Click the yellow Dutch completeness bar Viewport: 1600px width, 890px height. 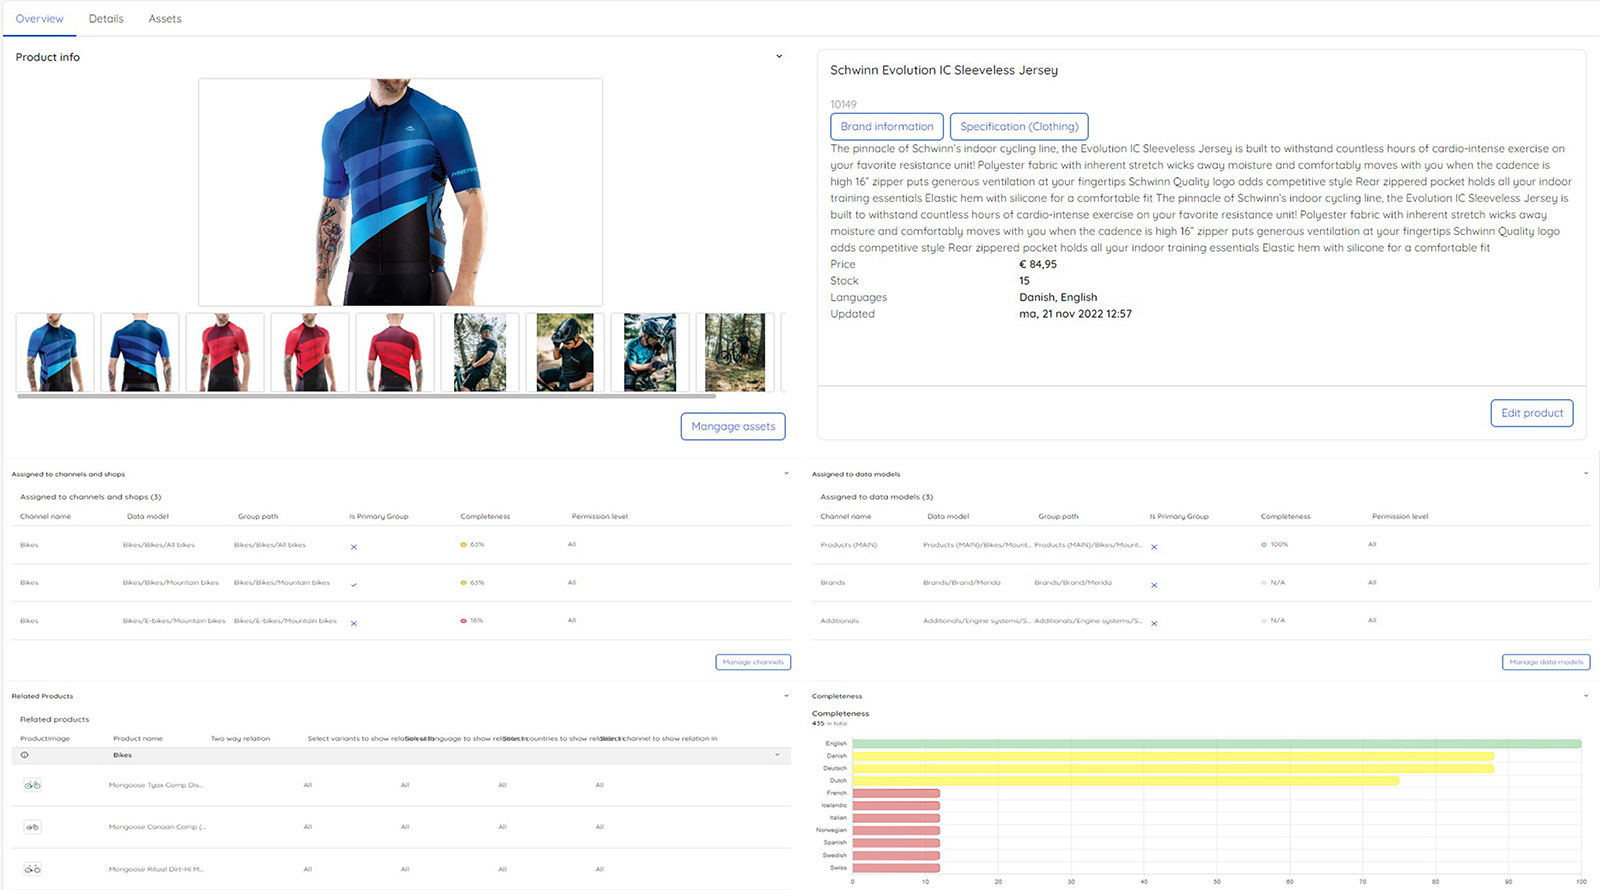click(1126, 781)
